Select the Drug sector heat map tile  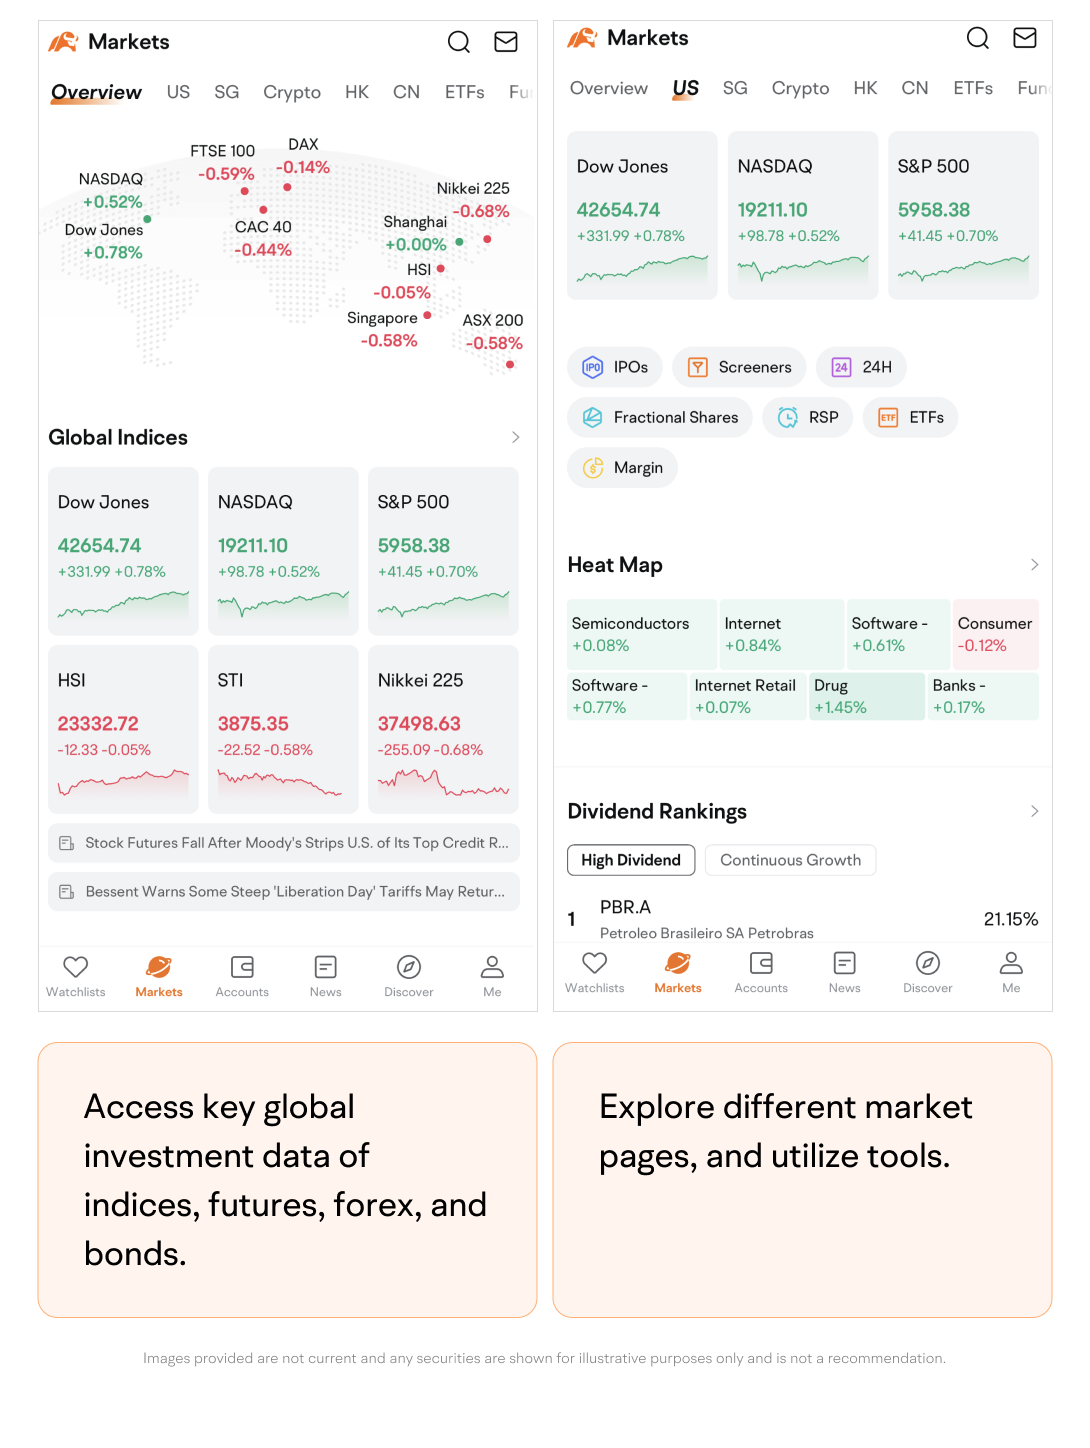point(866,696)
